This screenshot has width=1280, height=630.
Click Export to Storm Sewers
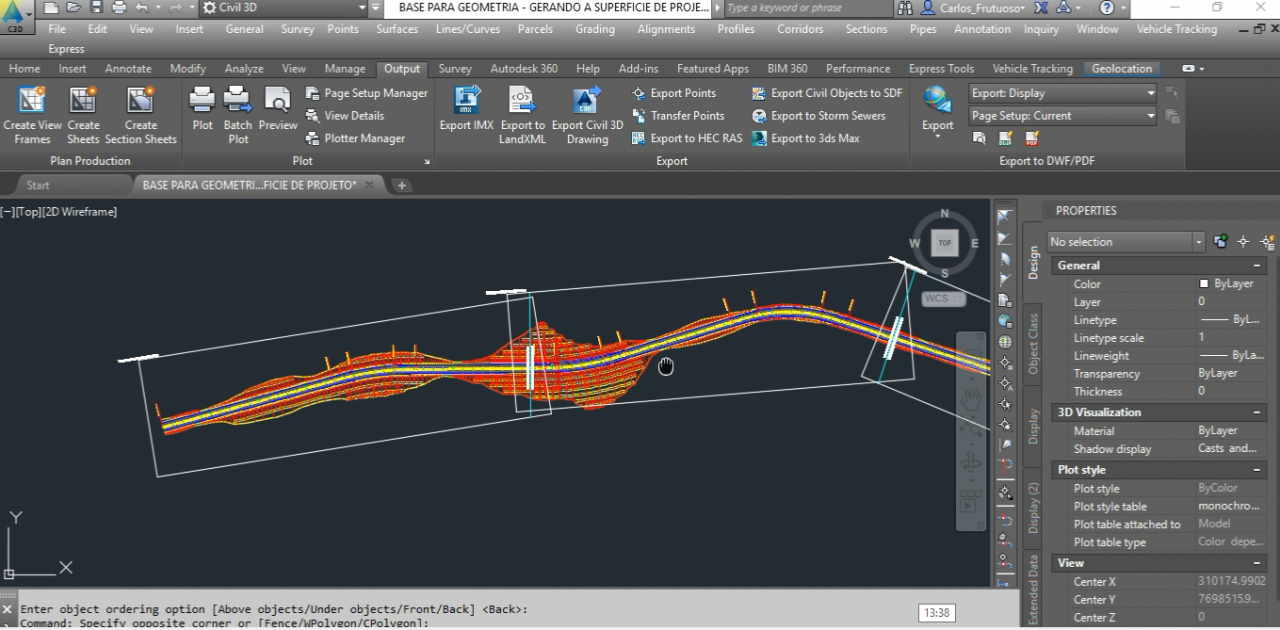point(819,116)
